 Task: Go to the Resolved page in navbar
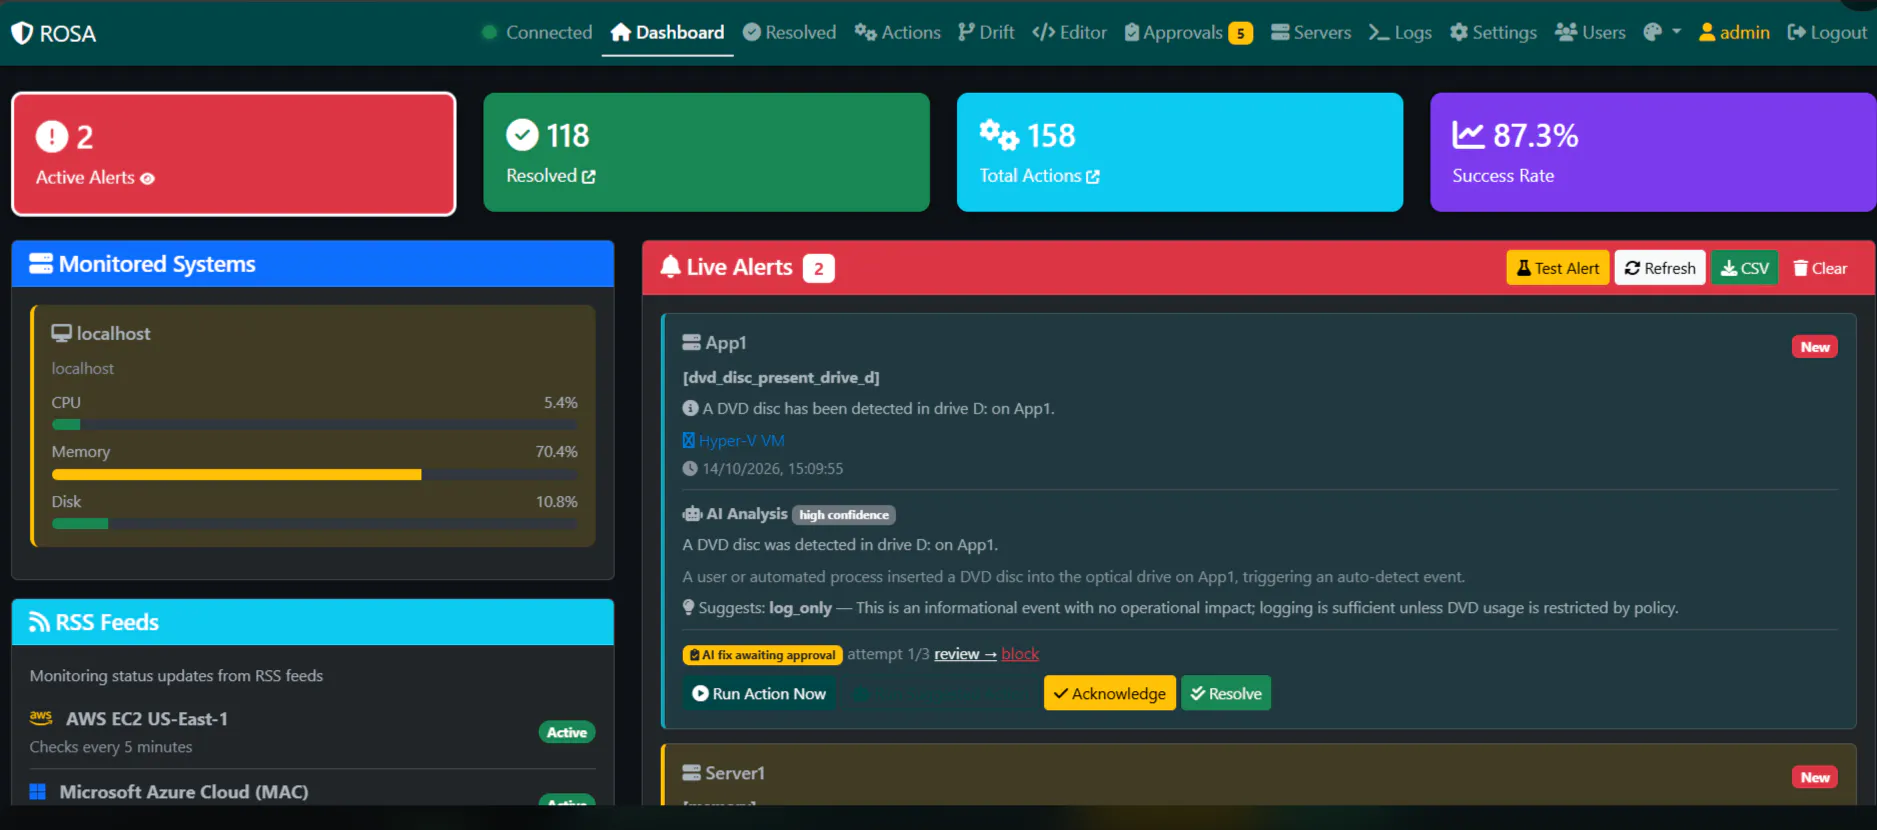coord(789,33)
